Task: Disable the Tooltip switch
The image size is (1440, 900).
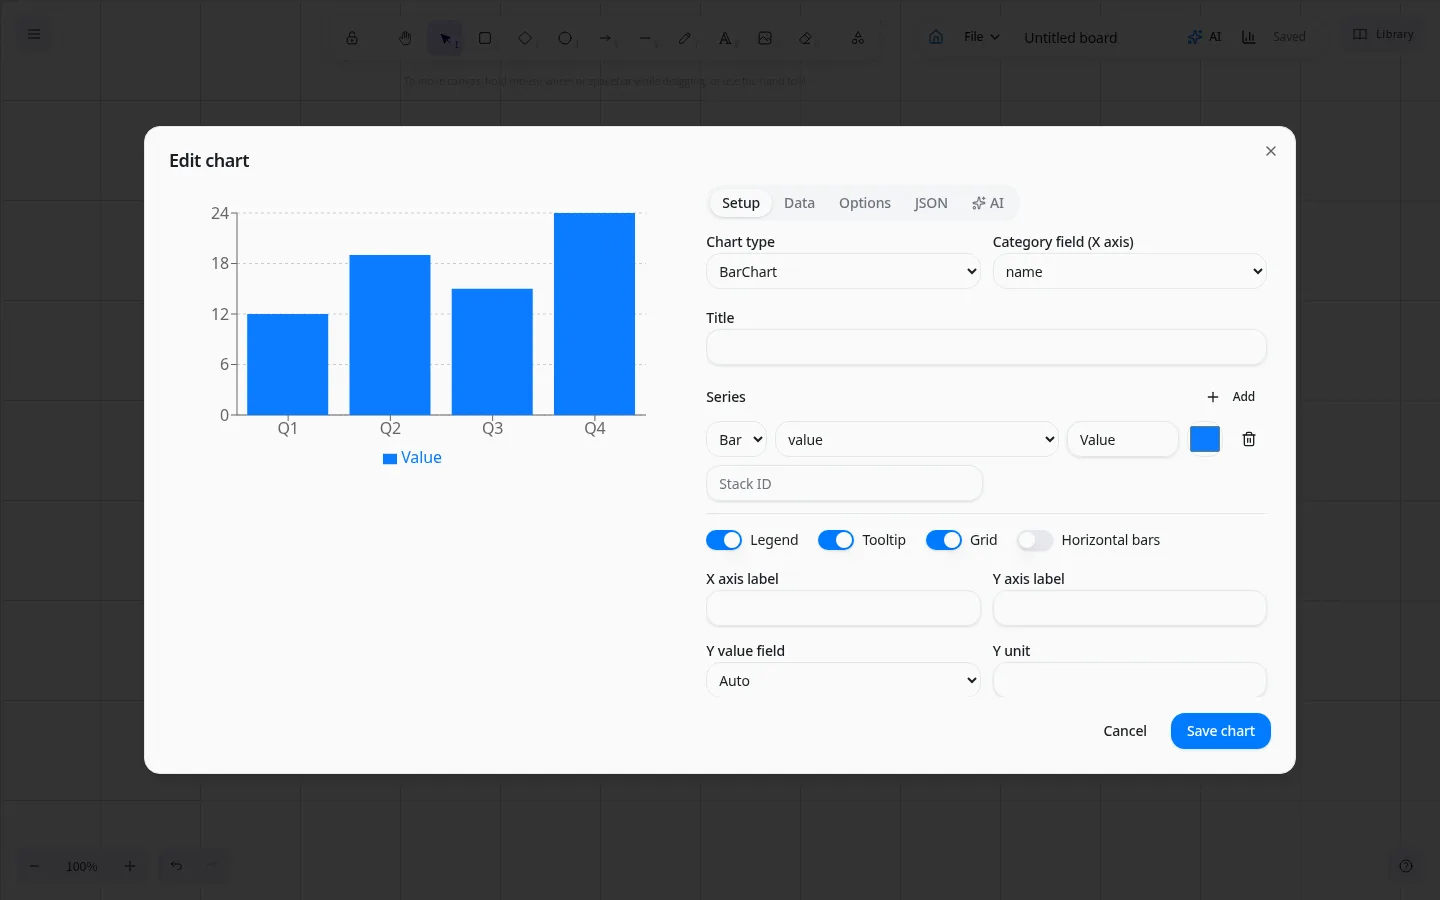Action: click(836, 540)
